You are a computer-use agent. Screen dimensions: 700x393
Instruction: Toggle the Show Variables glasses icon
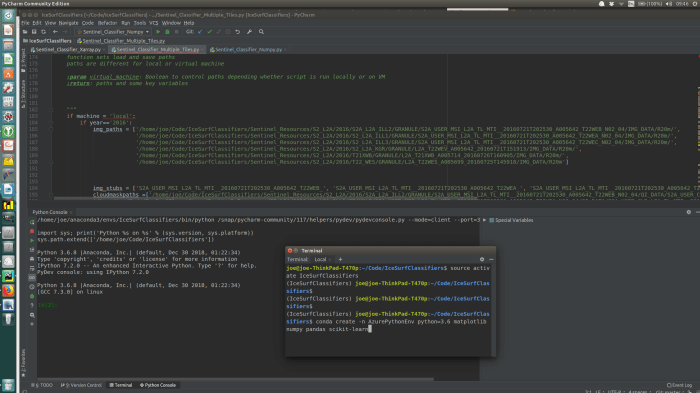tap(32, 278)
